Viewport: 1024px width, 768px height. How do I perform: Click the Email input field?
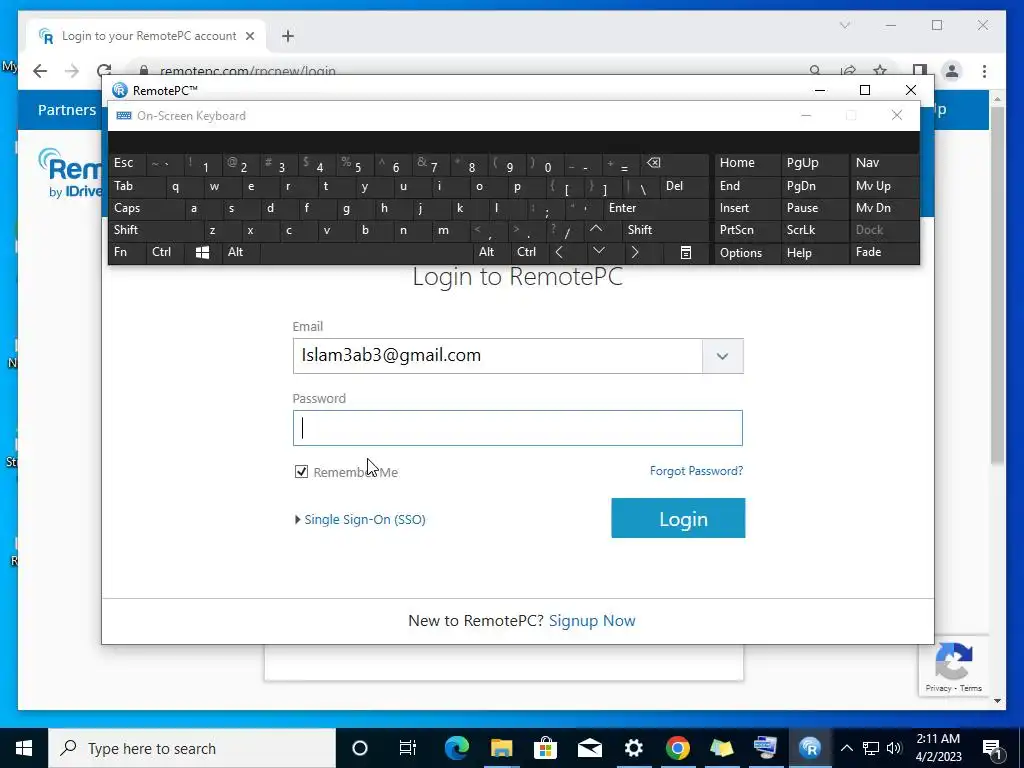[x=498, y=356]
